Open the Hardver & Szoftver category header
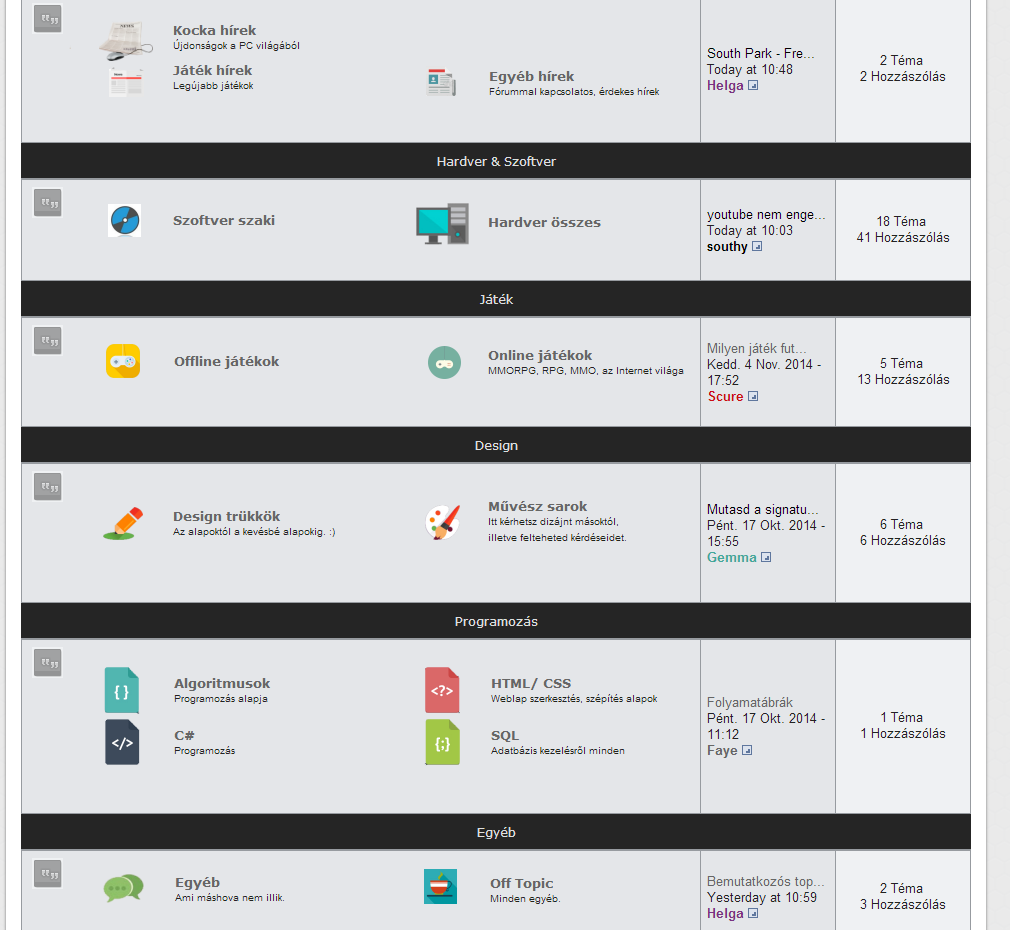Image resolution: width=1010 pixels, height=930 pixels. 496,161
